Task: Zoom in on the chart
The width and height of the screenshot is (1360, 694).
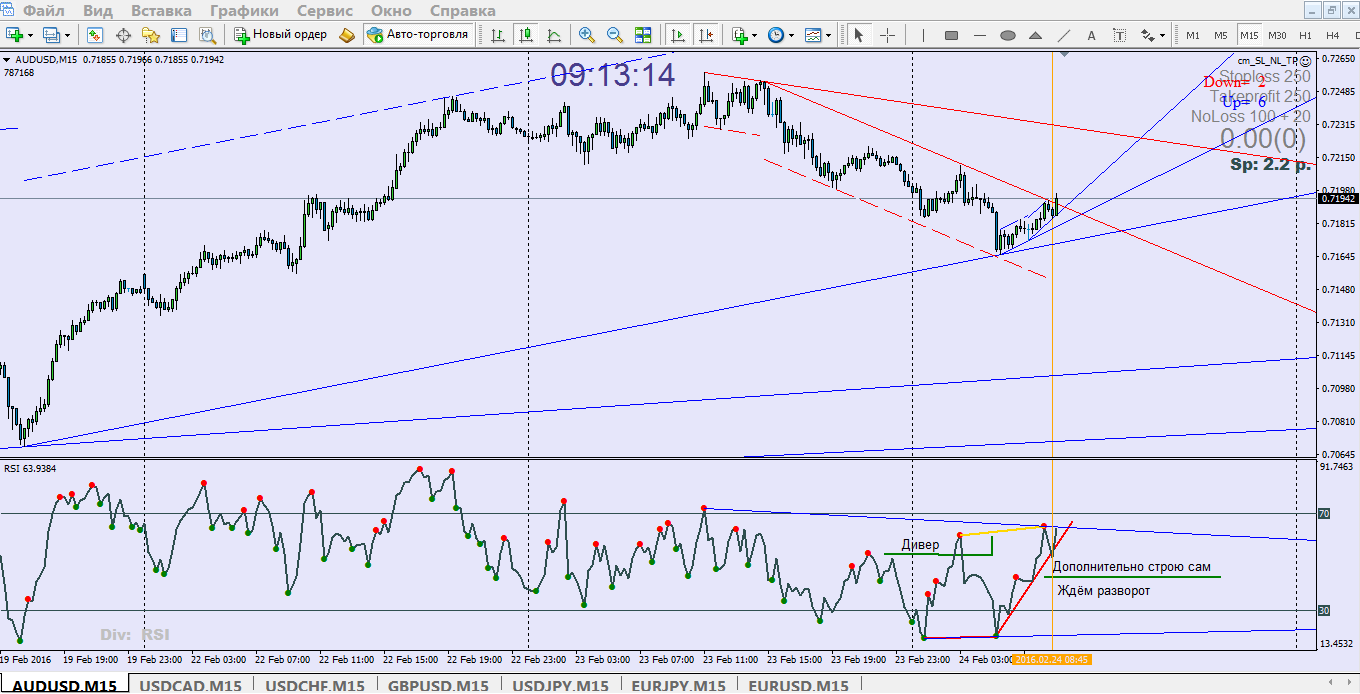Action: pos(587,35)
